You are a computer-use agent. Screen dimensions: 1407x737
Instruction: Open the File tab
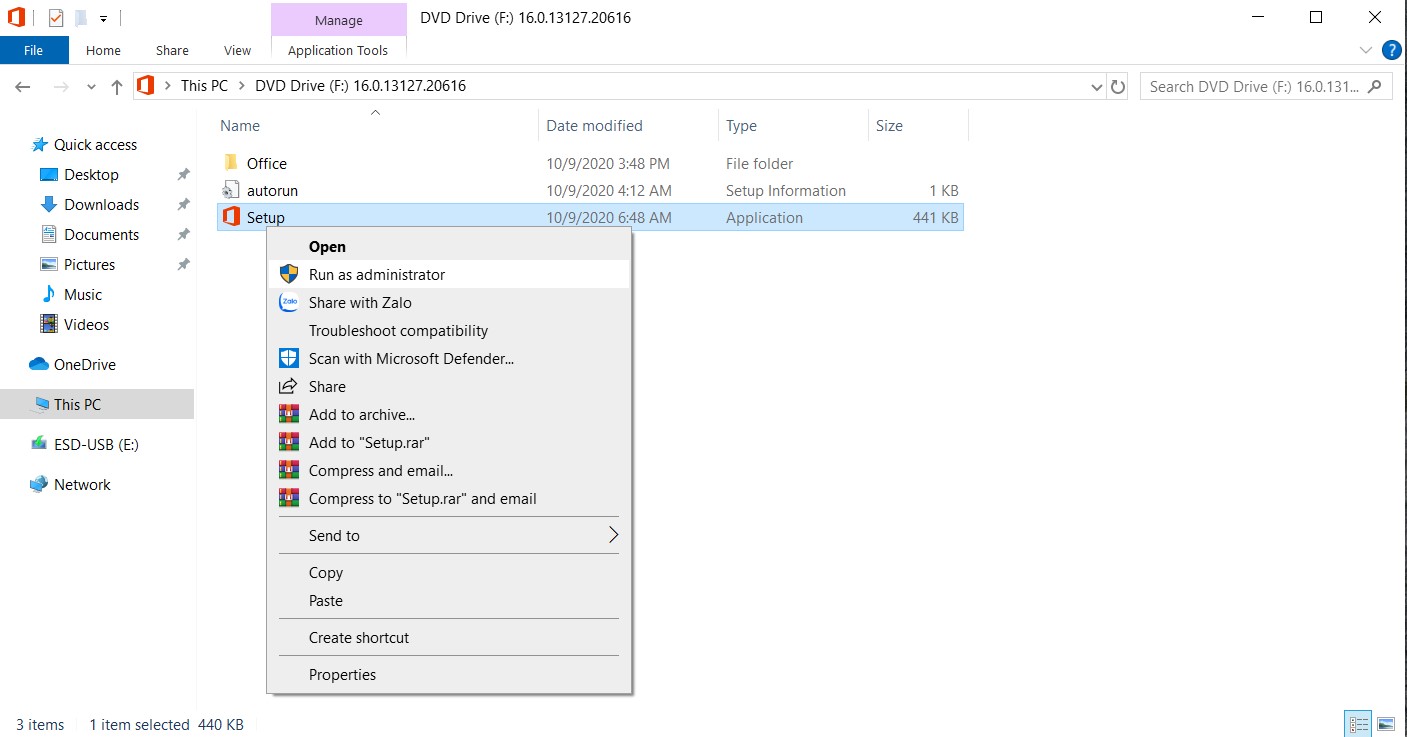[x=34, y=50]
